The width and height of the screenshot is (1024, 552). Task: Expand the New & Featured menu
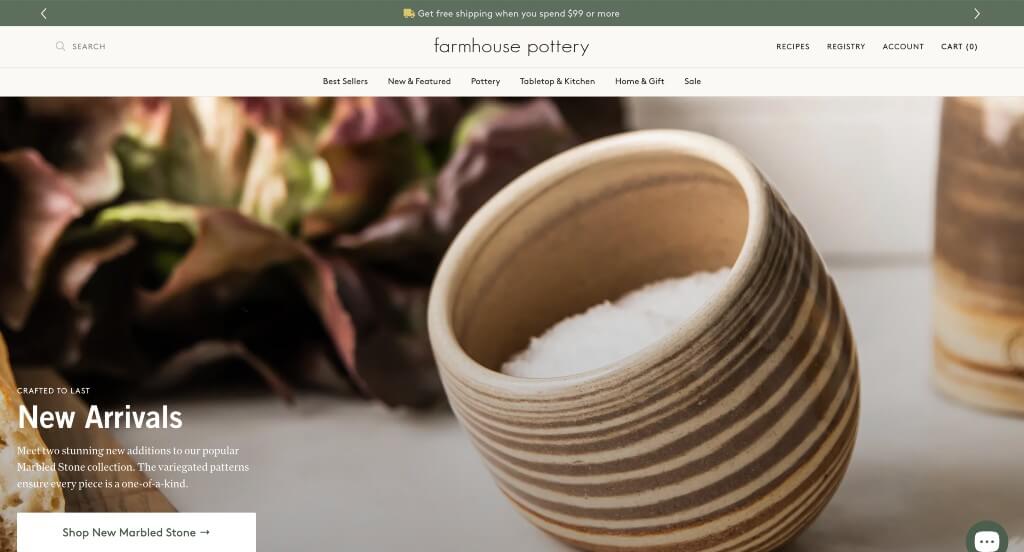pyautogui.click(x=419, y=81)
